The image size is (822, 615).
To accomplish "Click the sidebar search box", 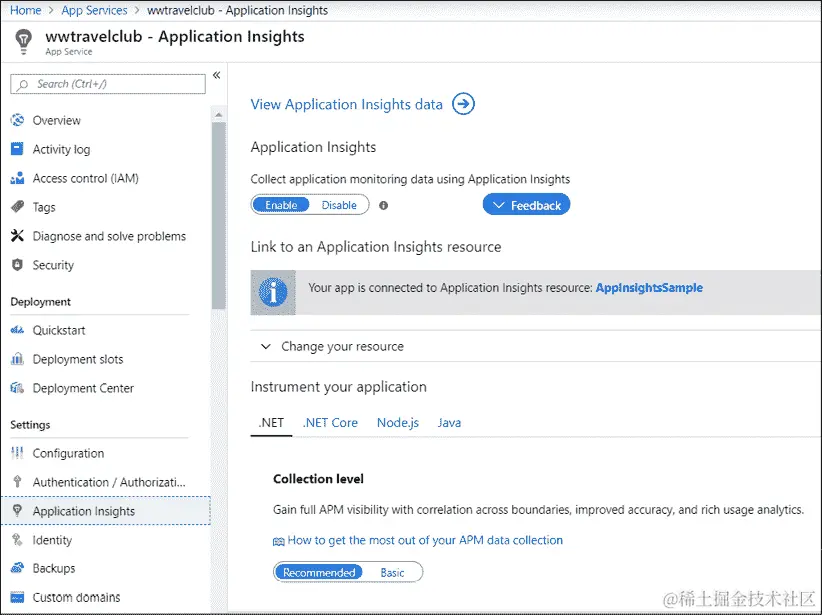I will (x=108, y=84).
